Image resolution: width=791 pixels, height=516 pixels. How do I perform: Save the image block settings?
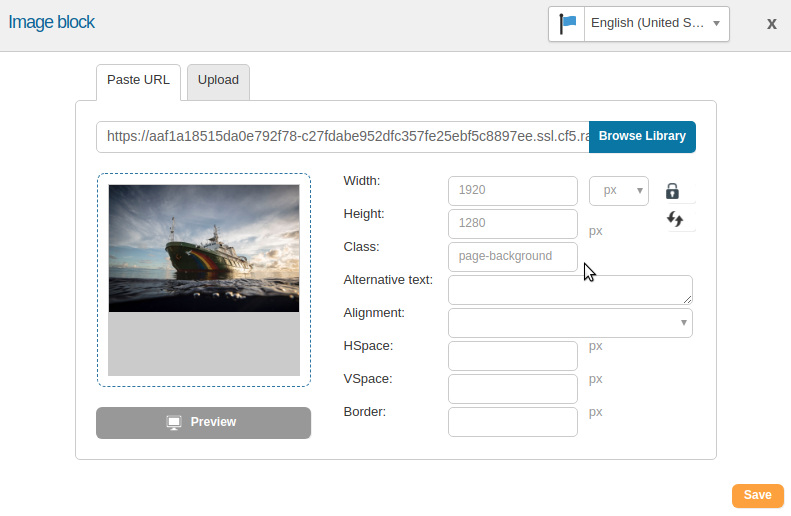[758, 495]
